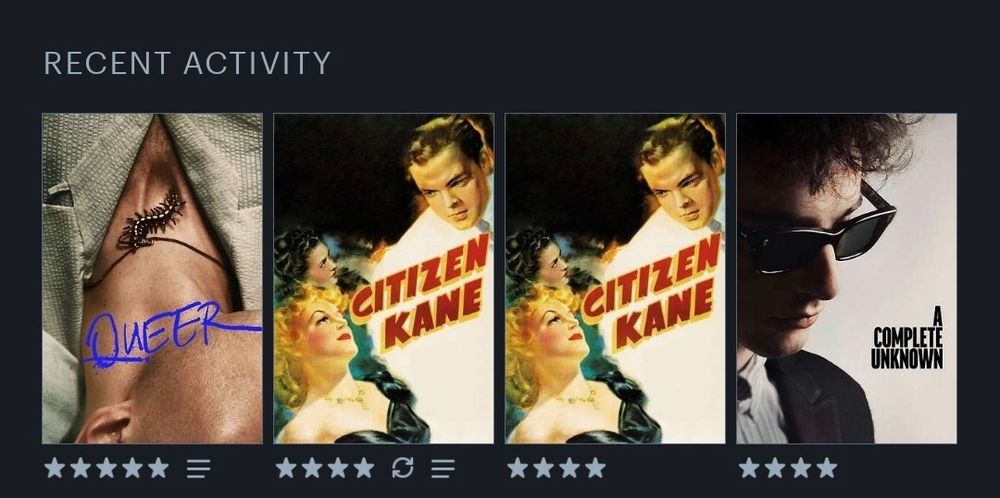Click the first star under Queer
Screen dimensions: 1000x498
[55, 468]
